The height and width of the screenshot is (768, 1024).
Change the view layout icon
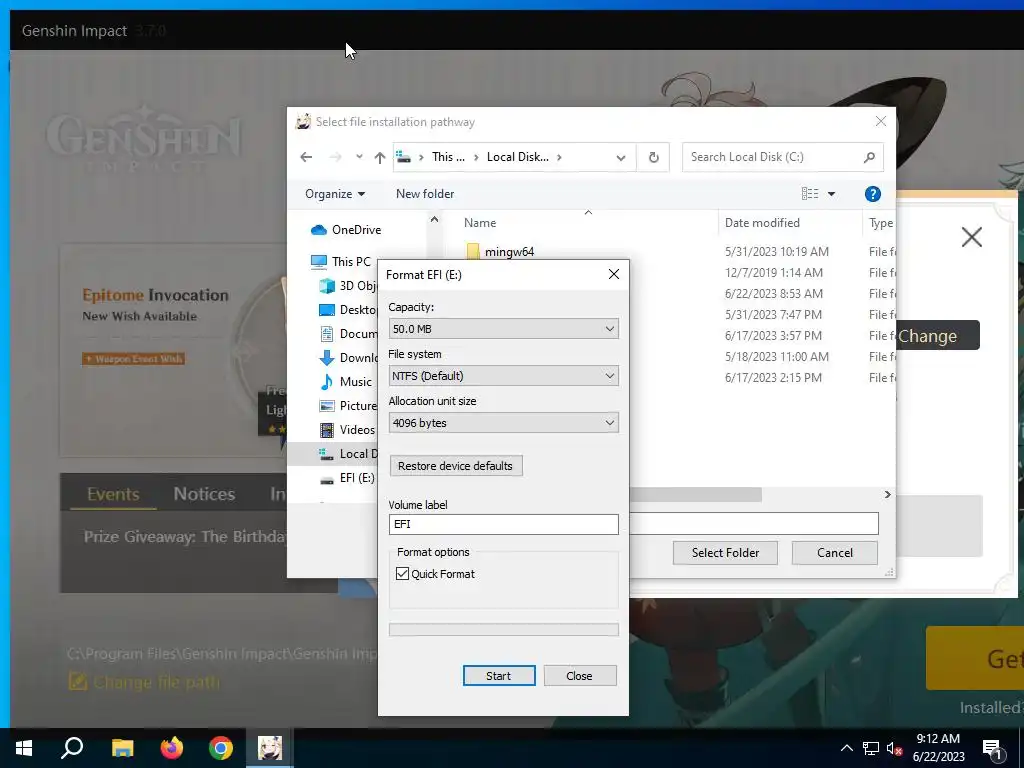810,194
